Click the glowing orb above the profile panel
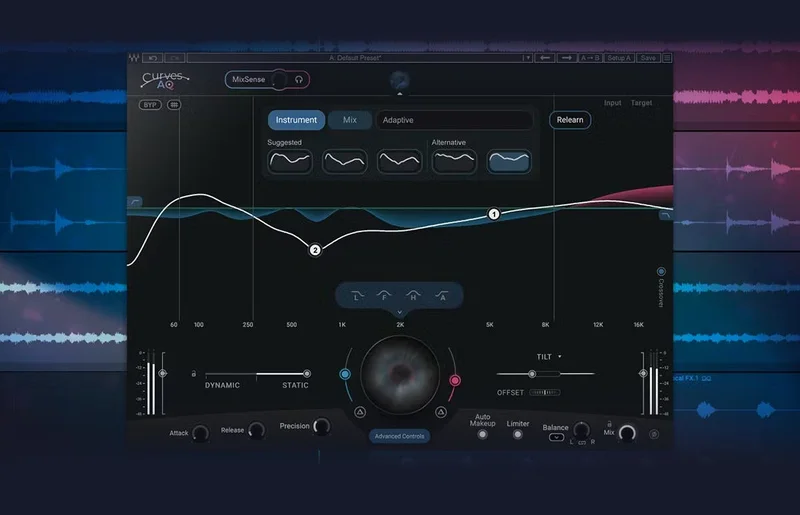The image size is (800, 515). click(x=399, y=80)
